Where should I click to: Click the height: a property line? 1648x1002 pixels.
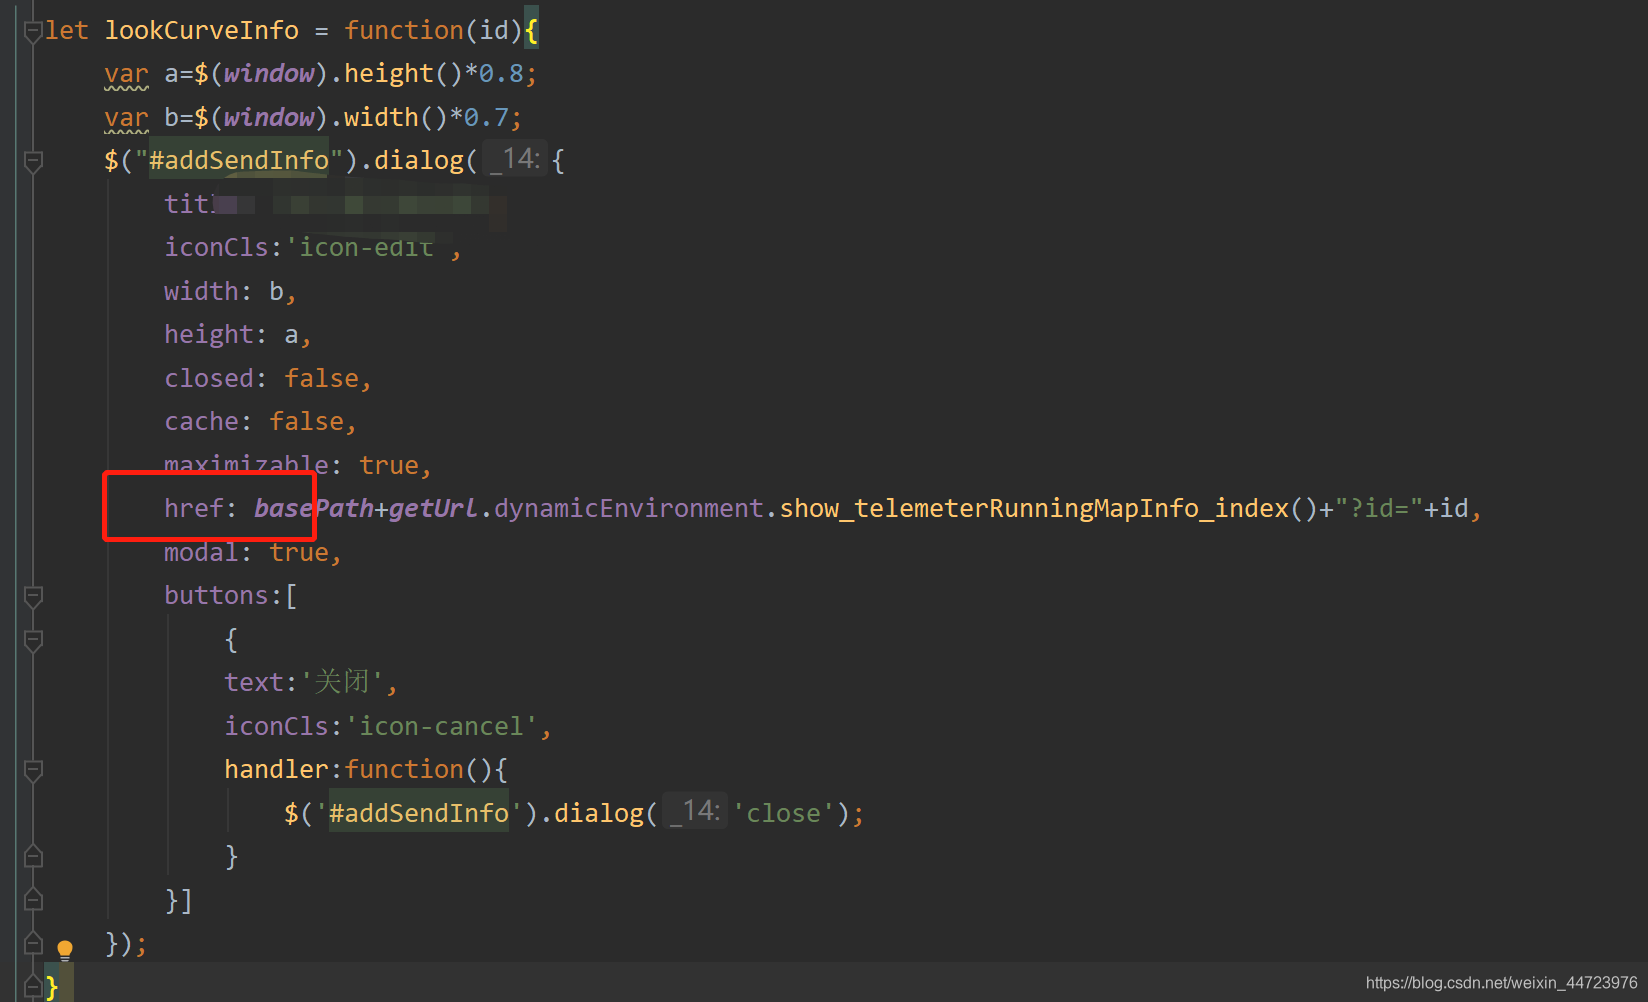[x=238, y=335]
